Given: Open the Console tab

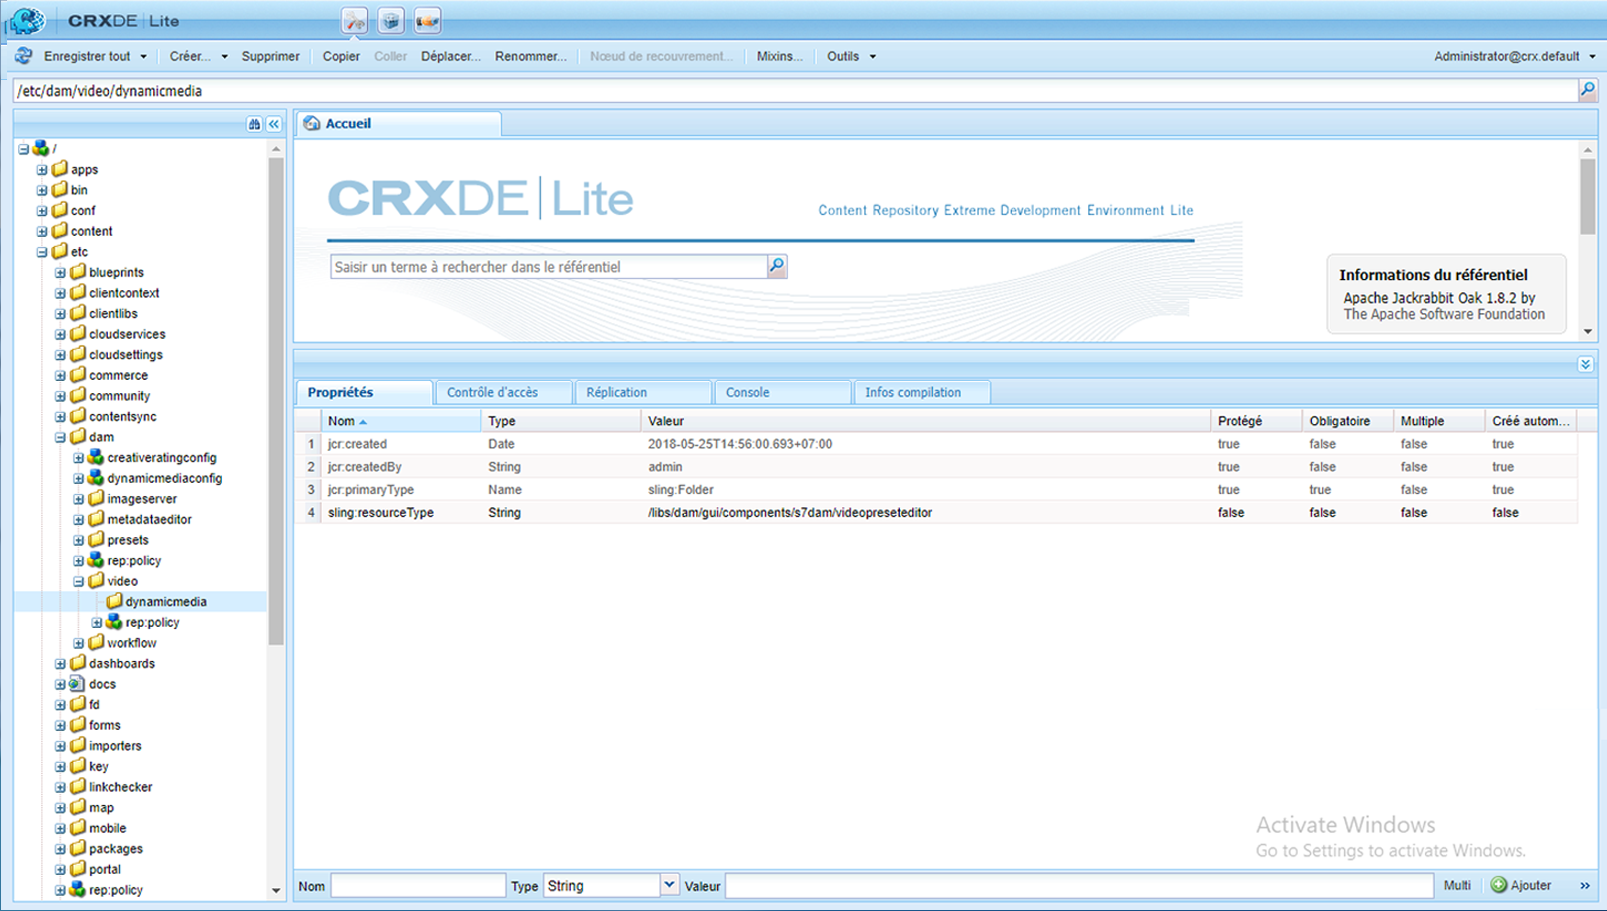Looking at the screenshot, I should tap(782, 392).
